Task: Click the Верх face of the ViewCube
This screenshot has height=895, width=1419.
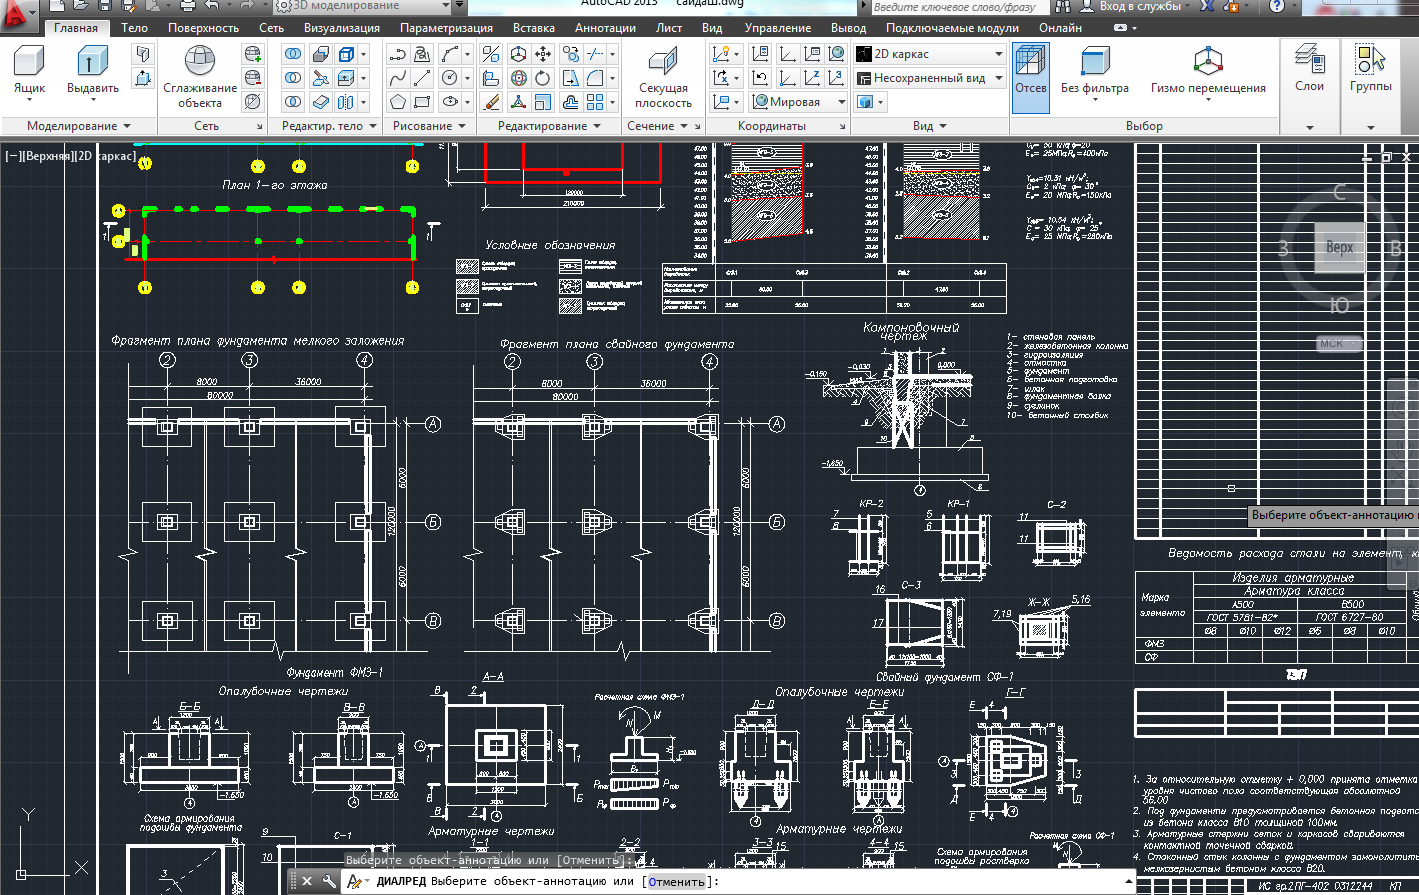Action: [1339, 247]
